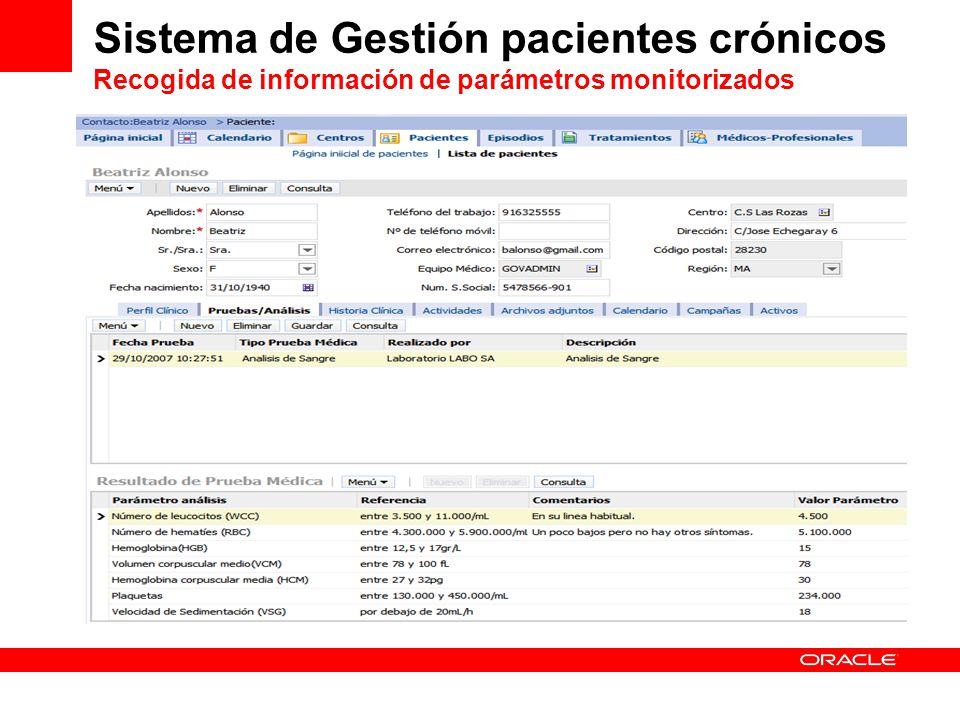Click the 234.000 parameter value
The width and height of the screenshot is (960, 720).
[x=819, y=596]
